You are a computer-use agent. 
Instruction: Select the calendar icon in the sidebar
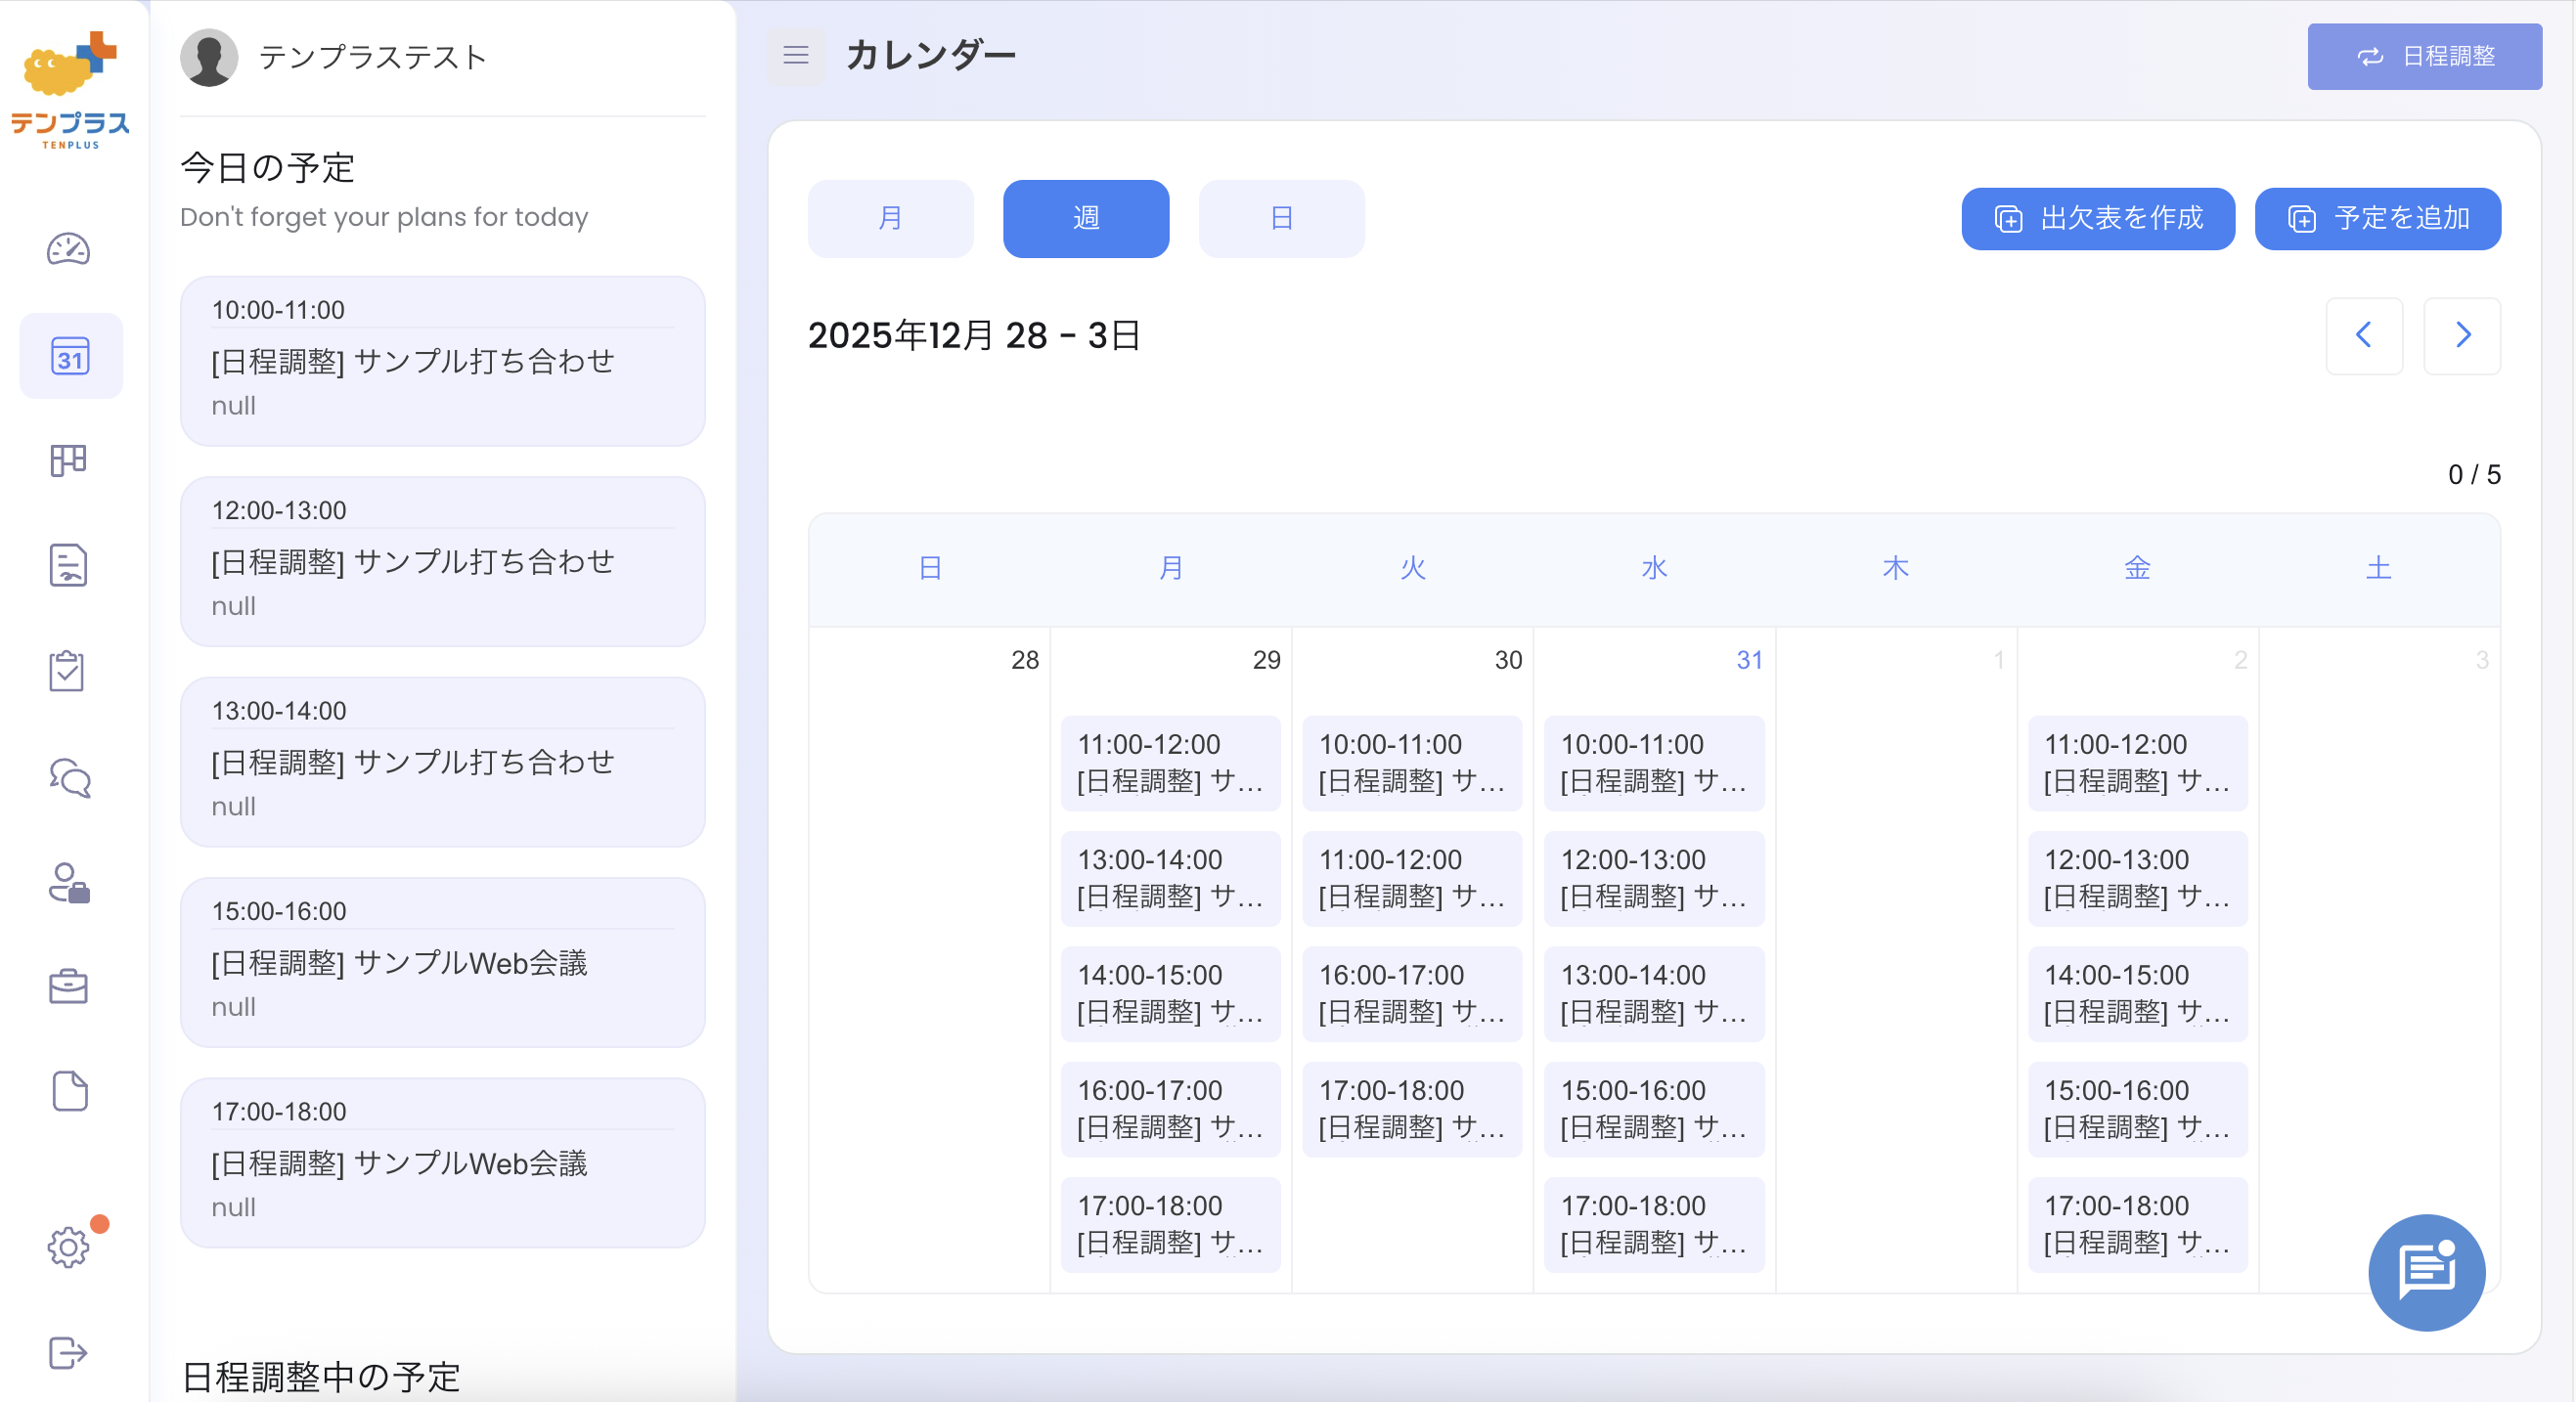pyautogui.click(x=70, y=356)
